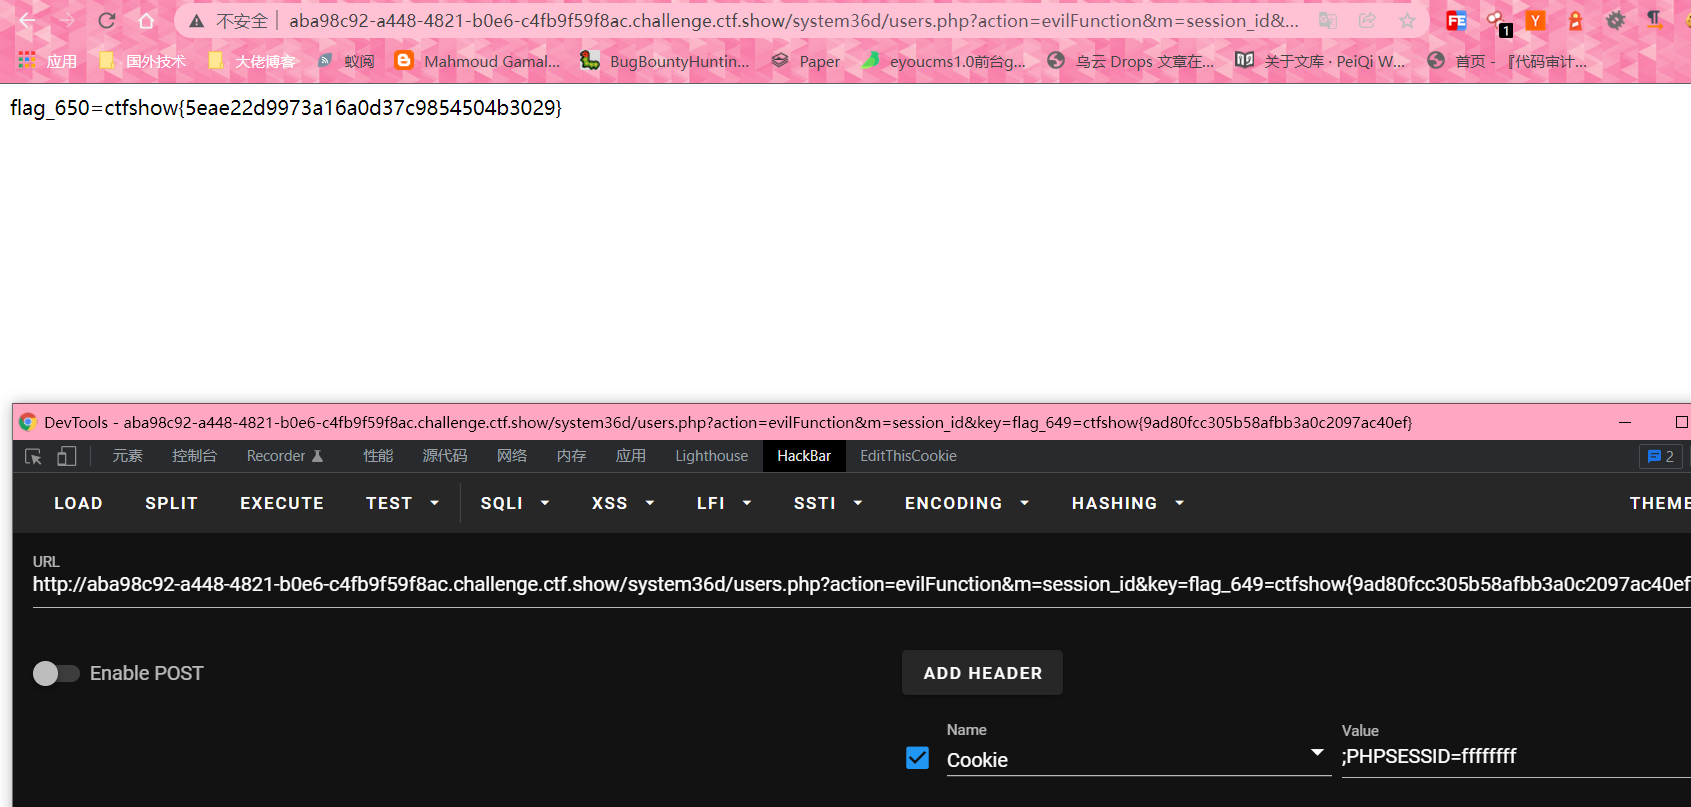Expand the SSTI dropdown

coord(828,503)
